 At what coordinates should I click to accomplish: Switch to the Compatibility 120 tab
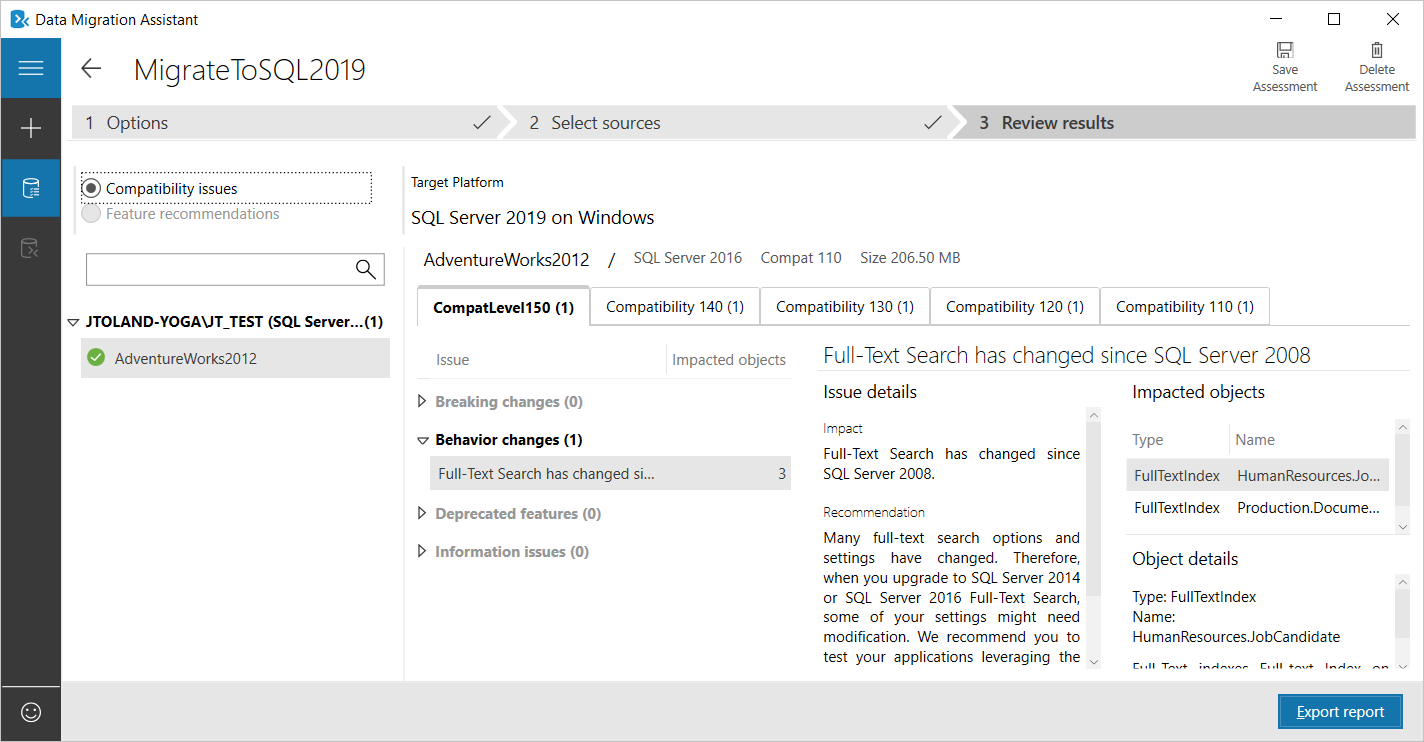point(1015,307)
